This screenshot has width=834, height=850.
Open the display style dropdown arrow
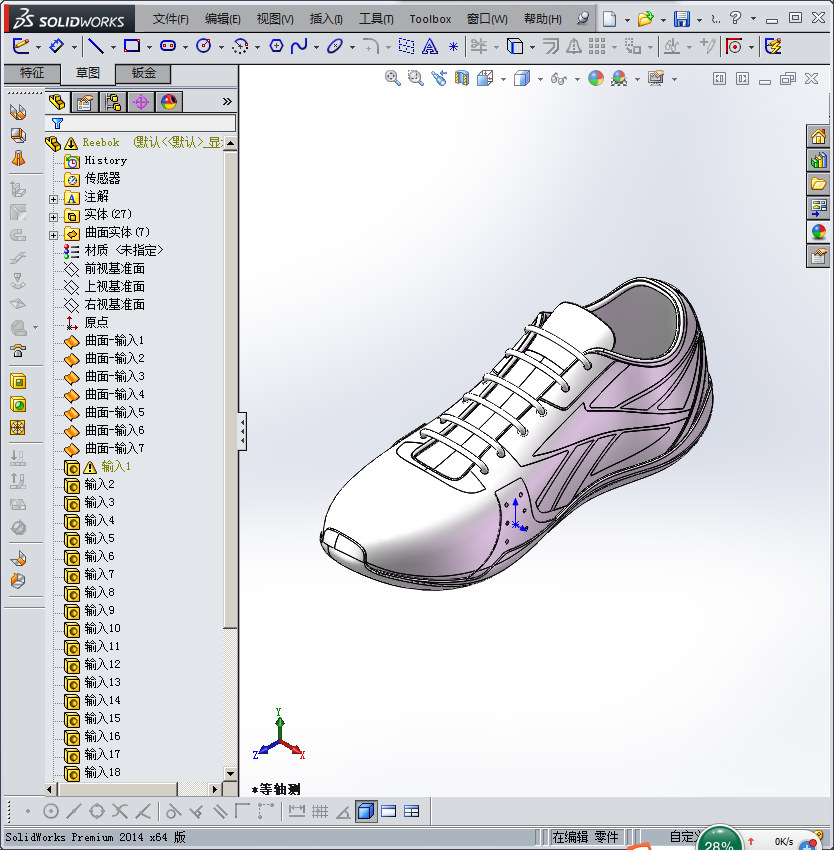tap(540, 79)
